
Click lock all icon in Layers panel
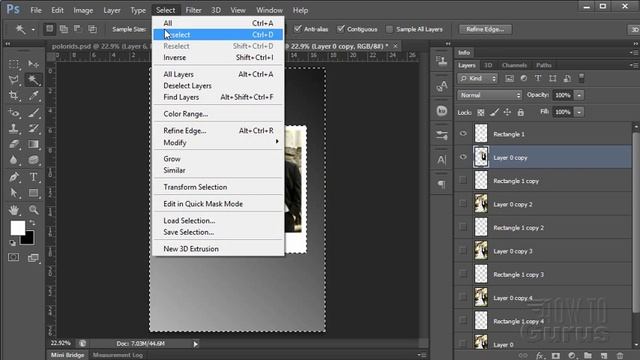[520, 112]
